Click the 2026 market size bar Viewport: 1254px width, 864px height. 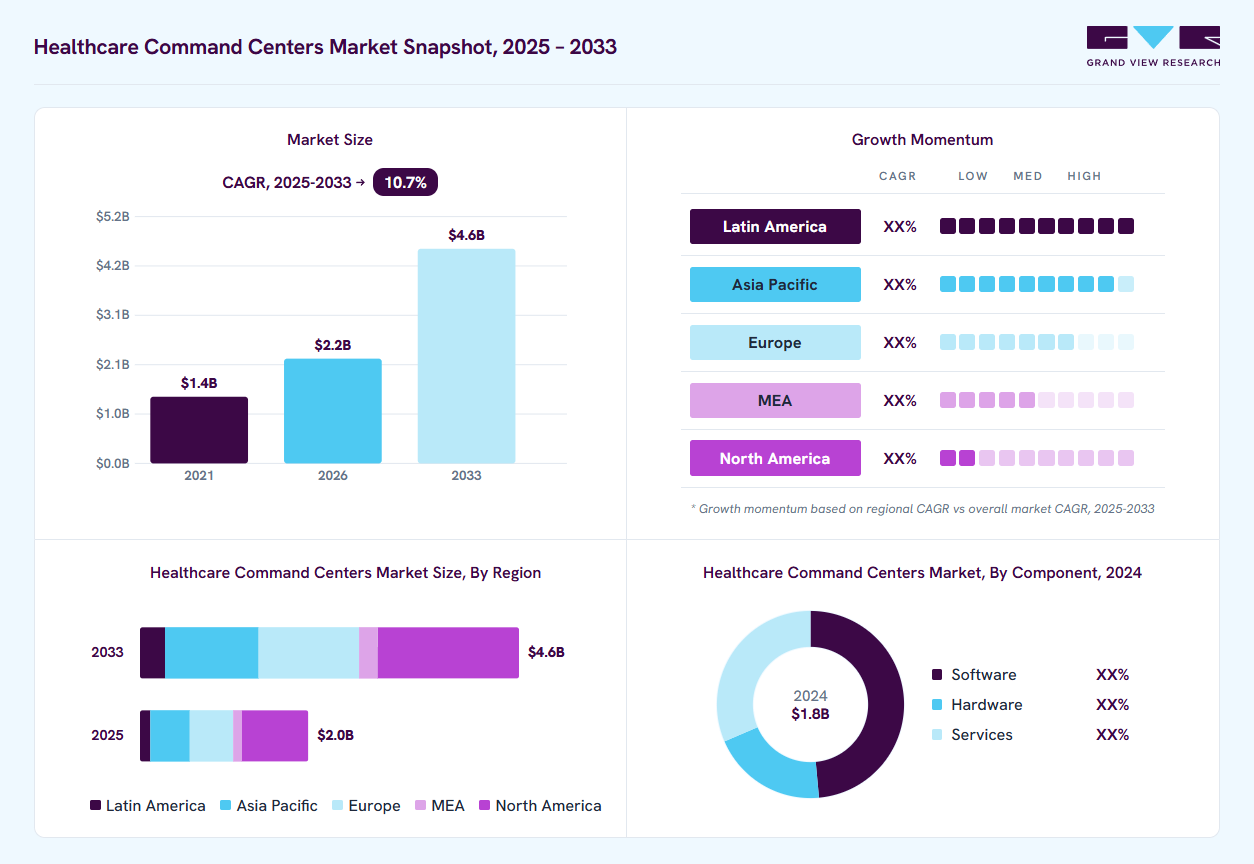click(333, 411)
